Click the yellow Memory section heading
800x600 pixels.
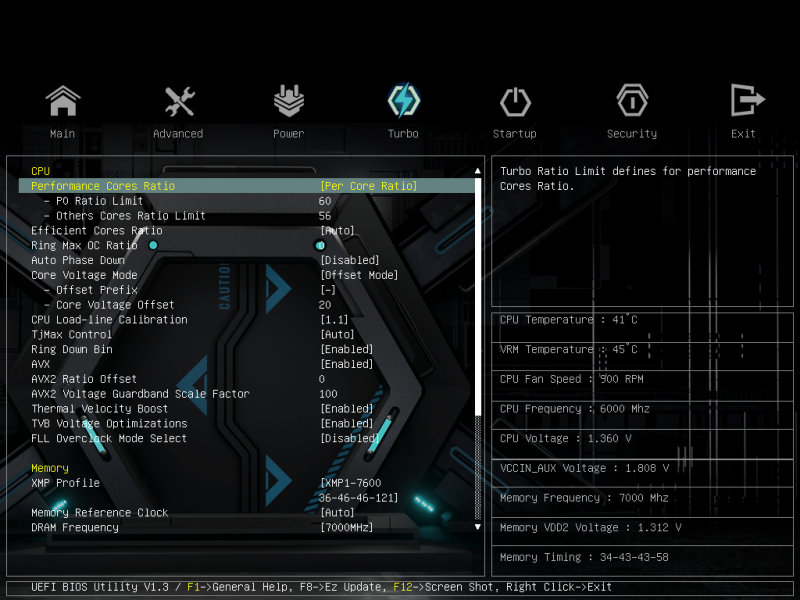[x=50, y=468]
